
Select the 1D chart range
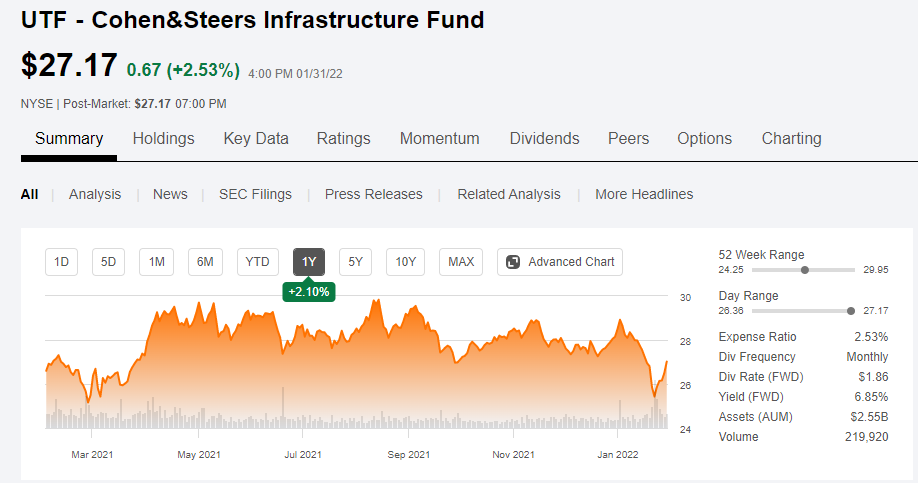tap(61, 262)
